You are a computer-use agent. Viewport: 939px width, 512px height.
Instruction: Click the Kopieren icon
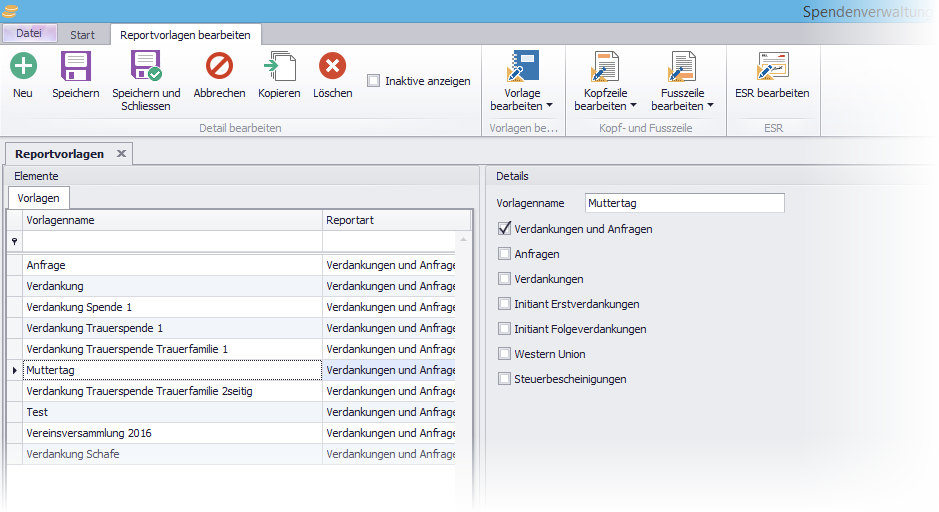click(x=279, y=67)
